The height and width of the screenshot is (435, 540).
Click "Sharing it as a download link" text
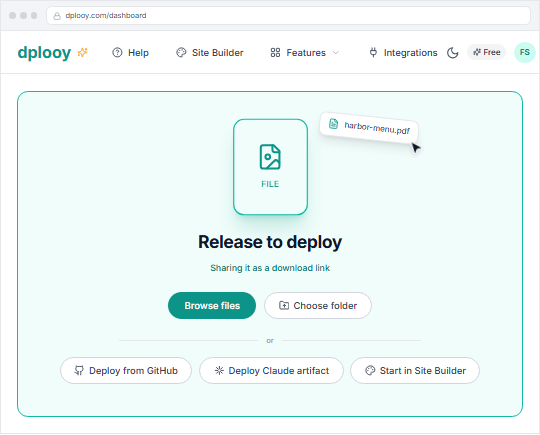[x=270, y=268]
